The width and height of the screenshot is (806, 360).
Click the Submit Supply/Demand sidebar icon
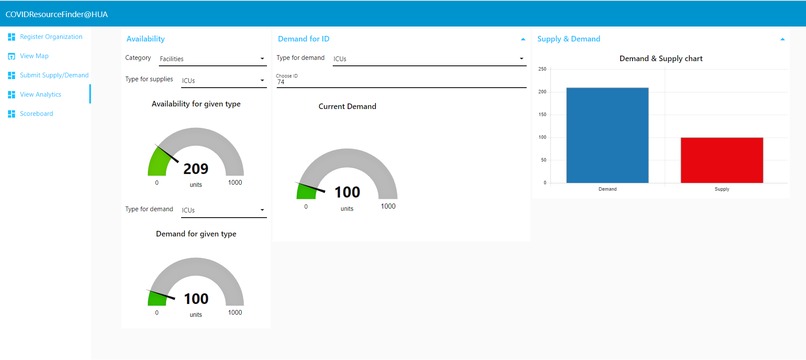point(11,76)
